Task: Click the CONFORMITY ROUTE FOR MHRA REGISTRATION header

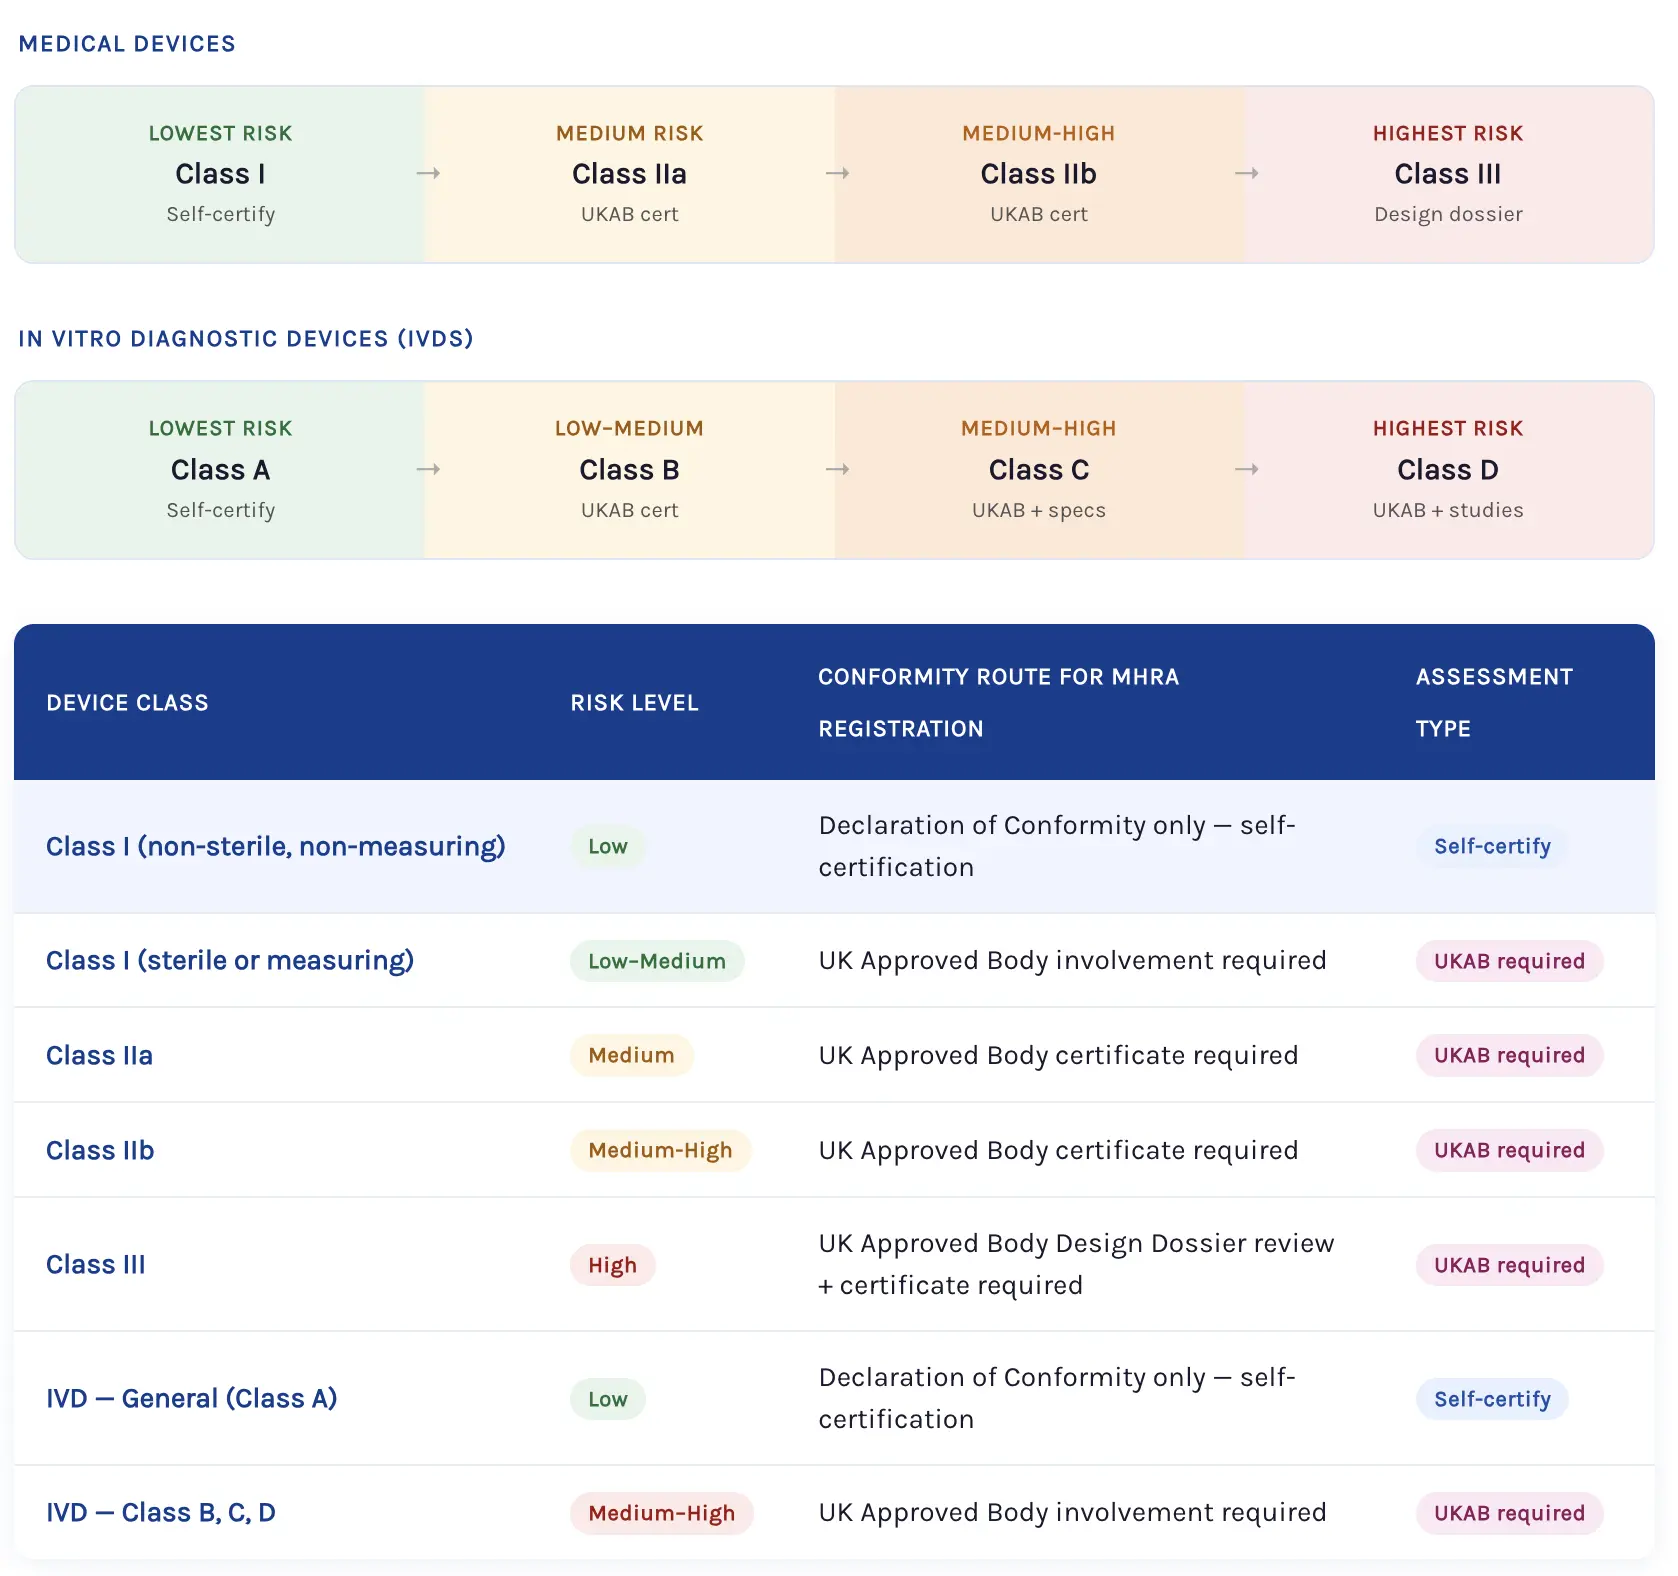Action: [x=998, y=703]
